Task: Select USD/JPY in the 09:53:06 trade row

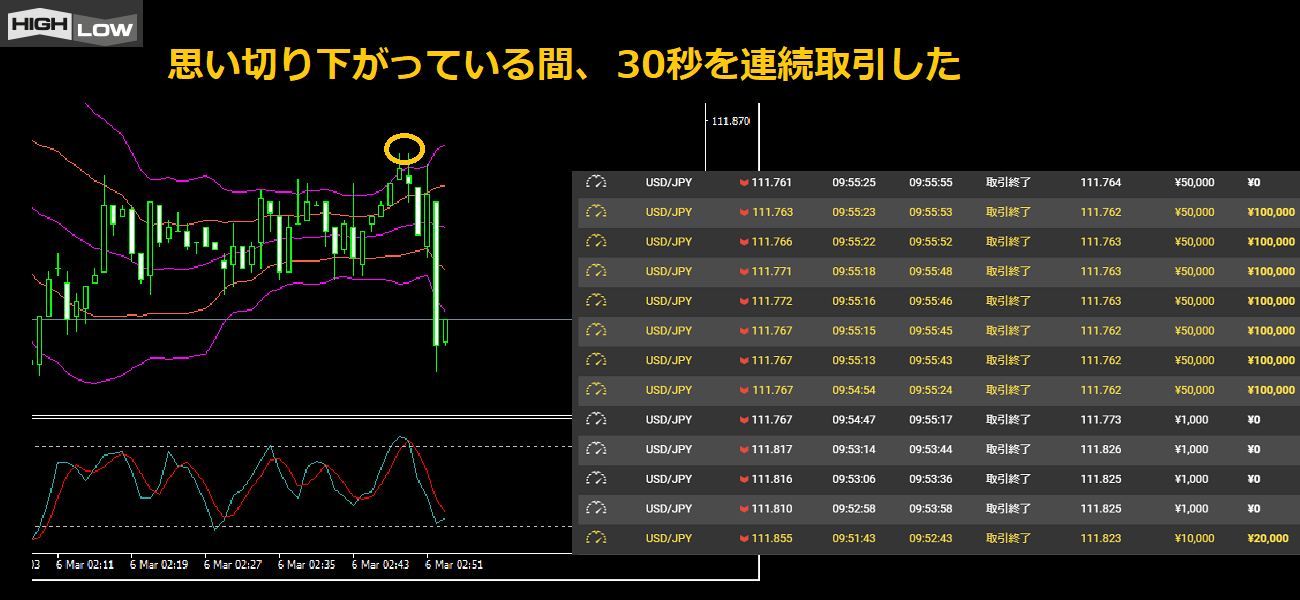Action: (669, 479)
